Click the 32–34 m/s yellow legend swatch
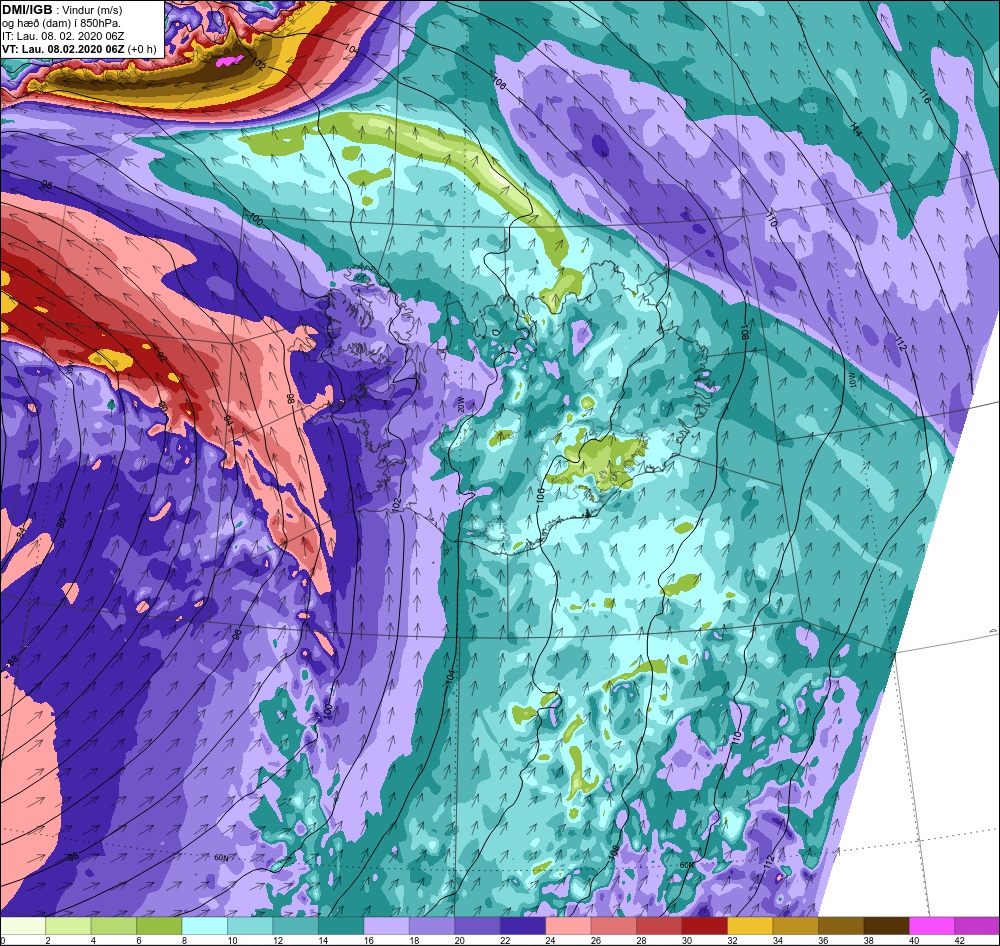This screenshot has height=946, width=1000. [749, 926]
